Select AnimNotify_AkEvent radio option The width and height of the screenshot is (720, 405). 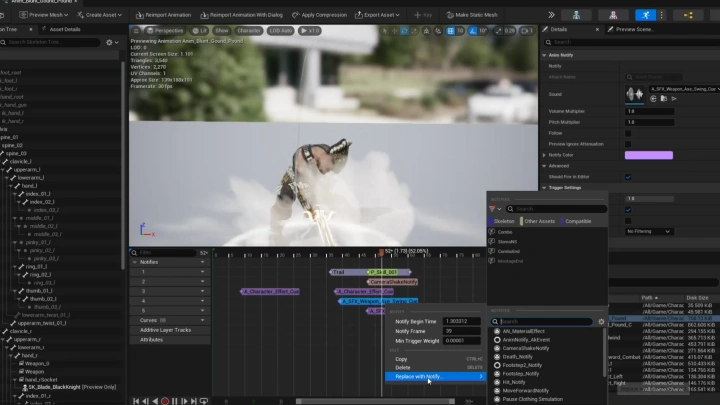tap(497, 340)
